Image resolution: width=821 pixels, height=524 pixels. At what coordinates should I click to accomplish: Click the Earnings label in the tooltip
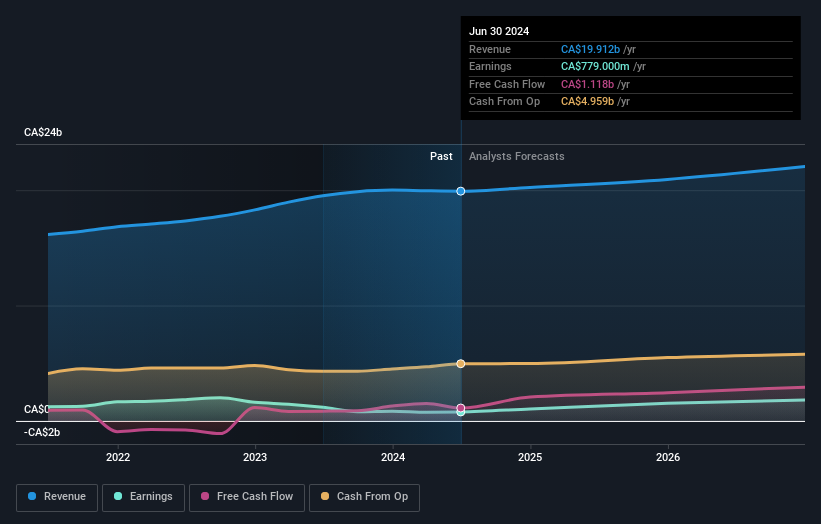tap(490, 66)
